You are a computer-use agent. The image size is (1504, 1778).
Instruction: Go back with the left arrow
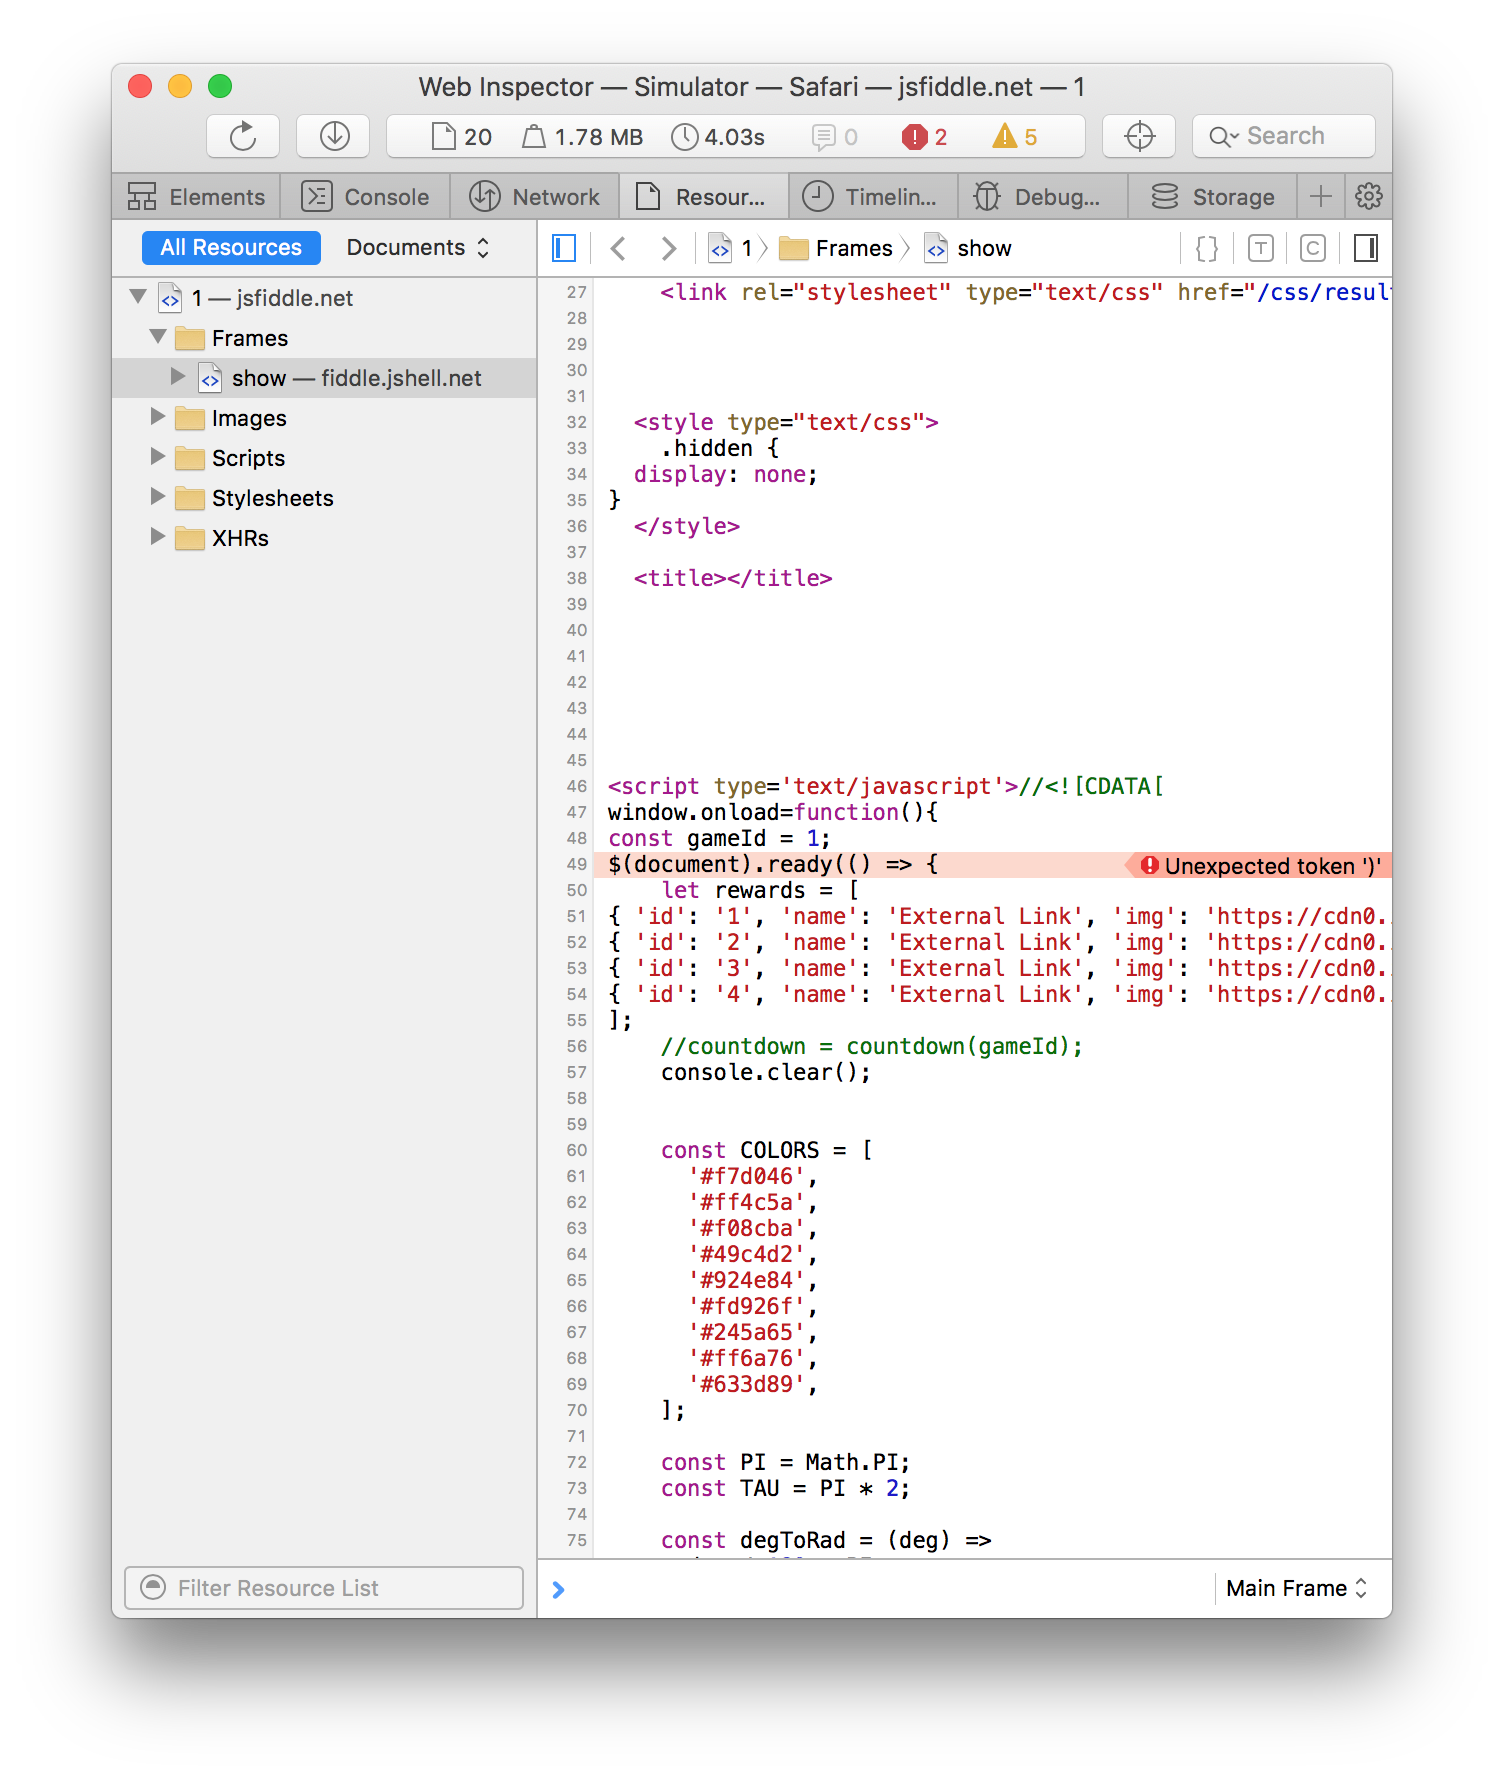tap(618, 248)
